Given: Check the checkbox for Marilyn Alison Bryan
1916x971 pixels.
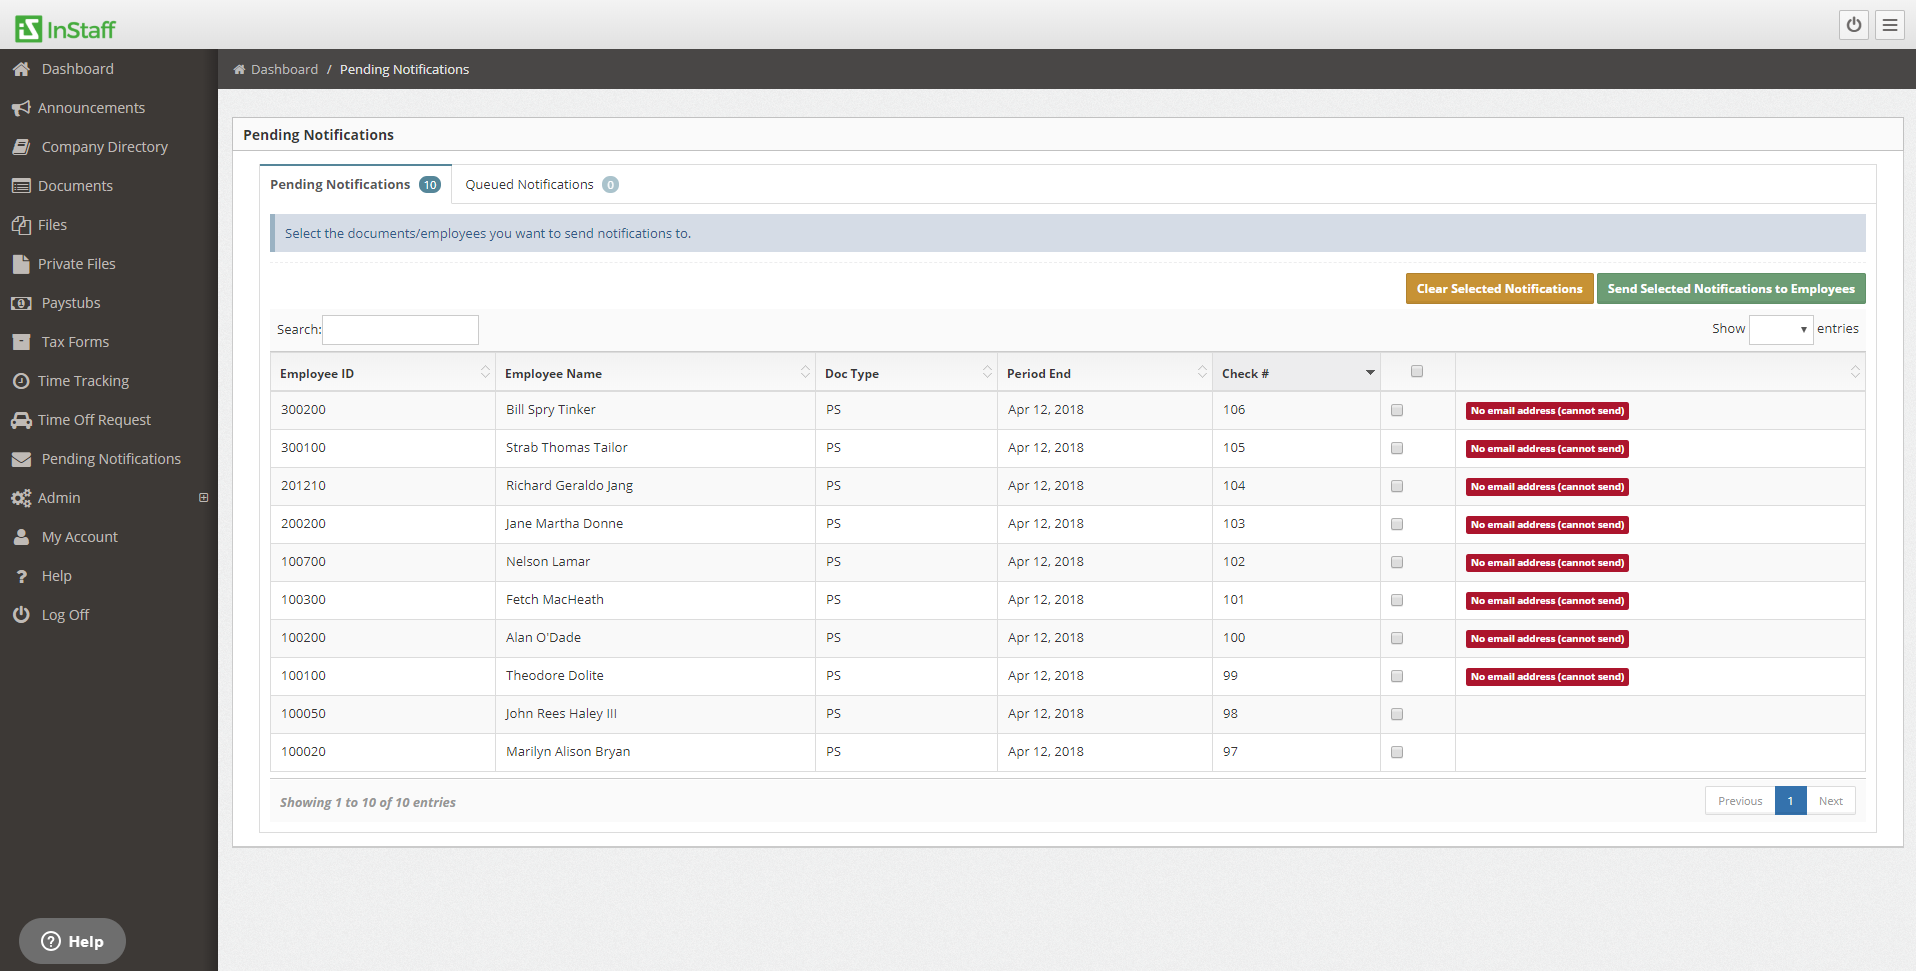Looking at the screenshot, I should pyautogui.click(x=1397, y=751).
